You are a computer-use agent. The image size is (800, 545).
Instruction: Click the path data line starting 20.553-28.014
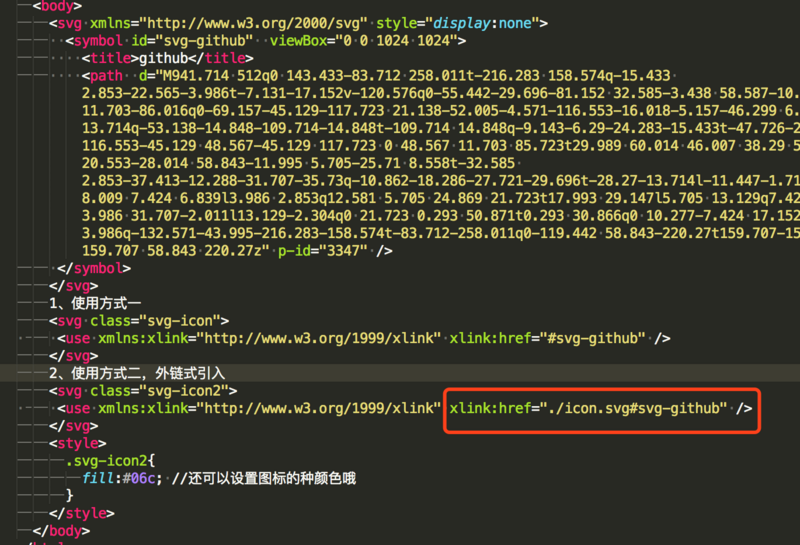tap(298, 163)
